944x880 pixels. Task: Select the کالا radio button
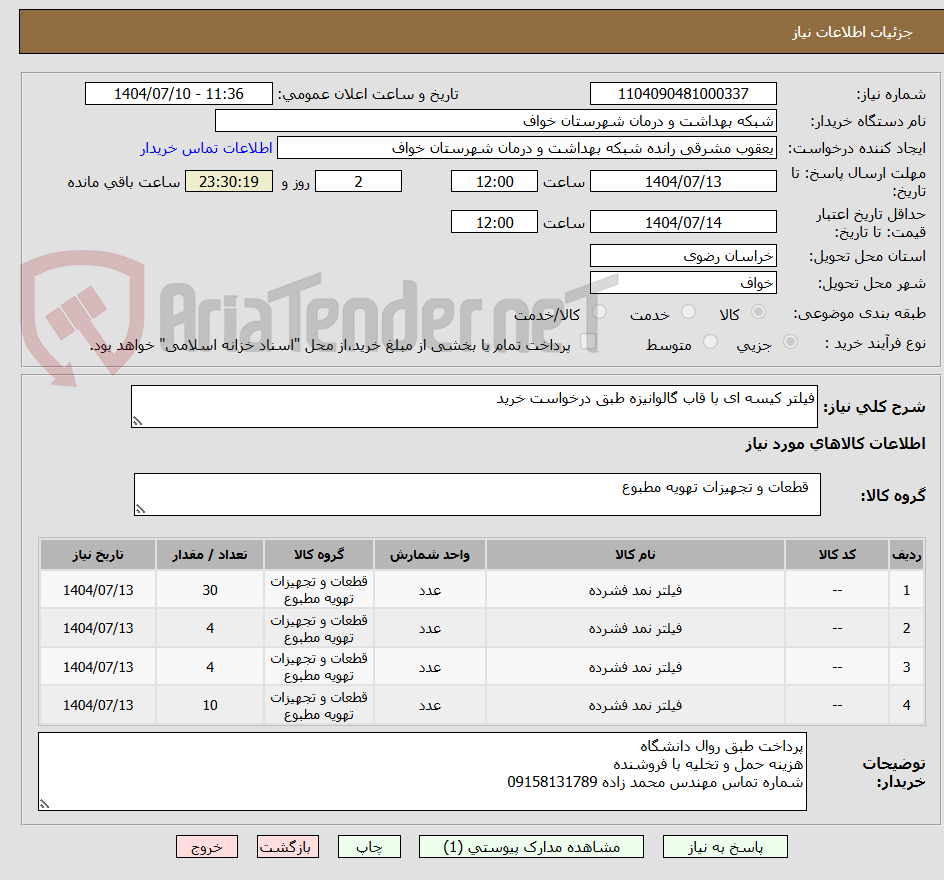point(759,312)
